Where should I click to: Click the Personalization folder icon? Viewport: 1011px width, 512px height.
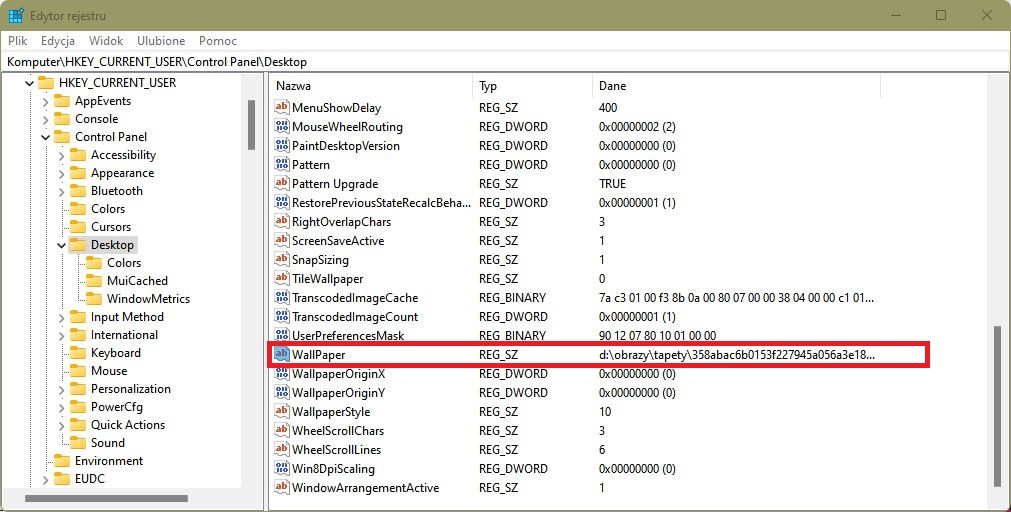(x=78, y=389)
